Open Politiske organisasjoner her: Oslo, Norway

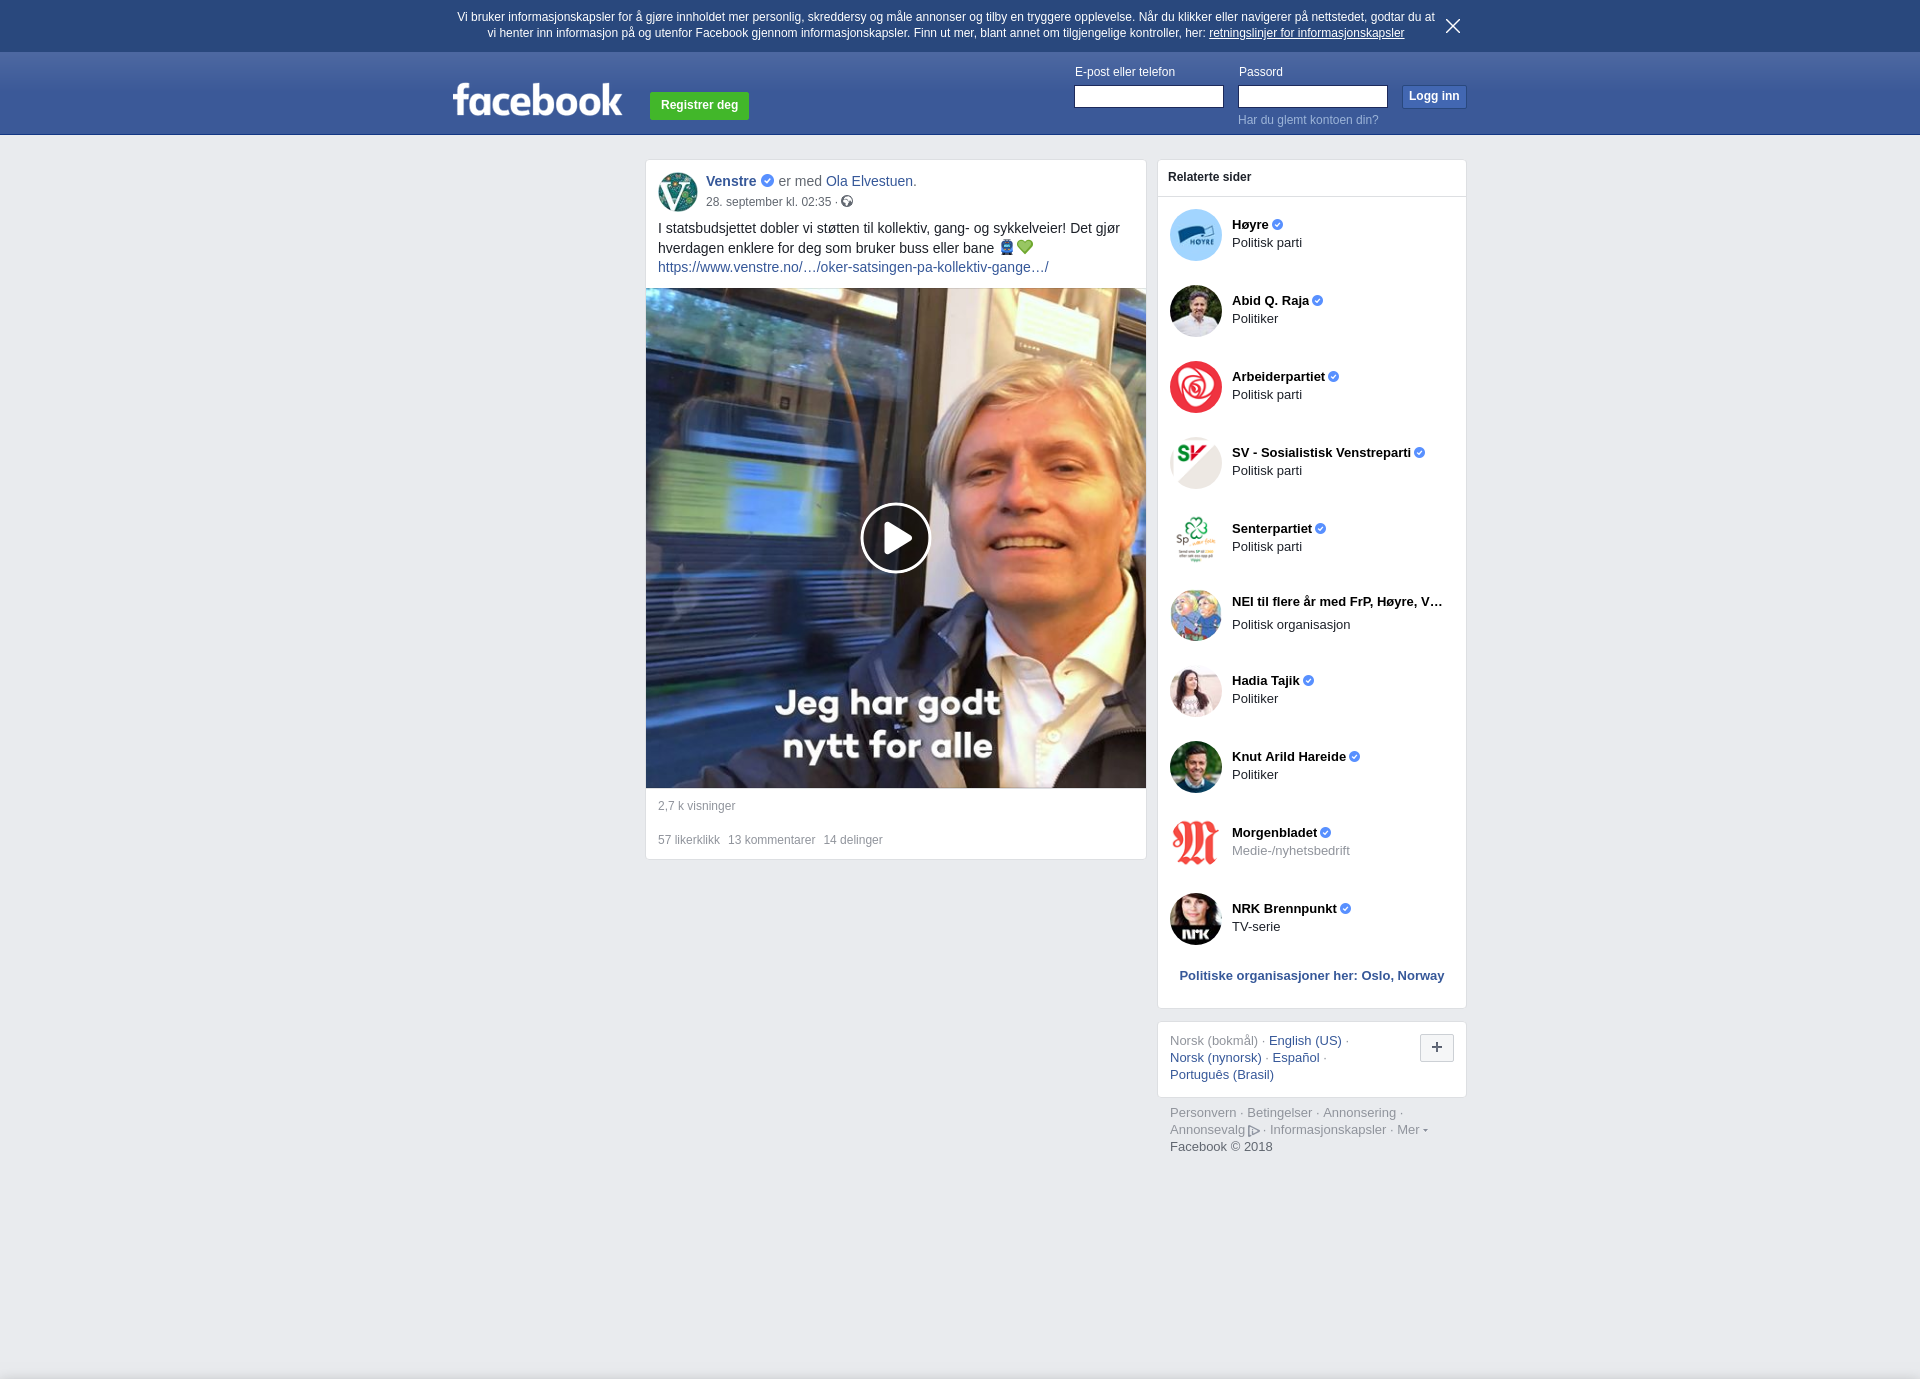[x=1312, y=976]
